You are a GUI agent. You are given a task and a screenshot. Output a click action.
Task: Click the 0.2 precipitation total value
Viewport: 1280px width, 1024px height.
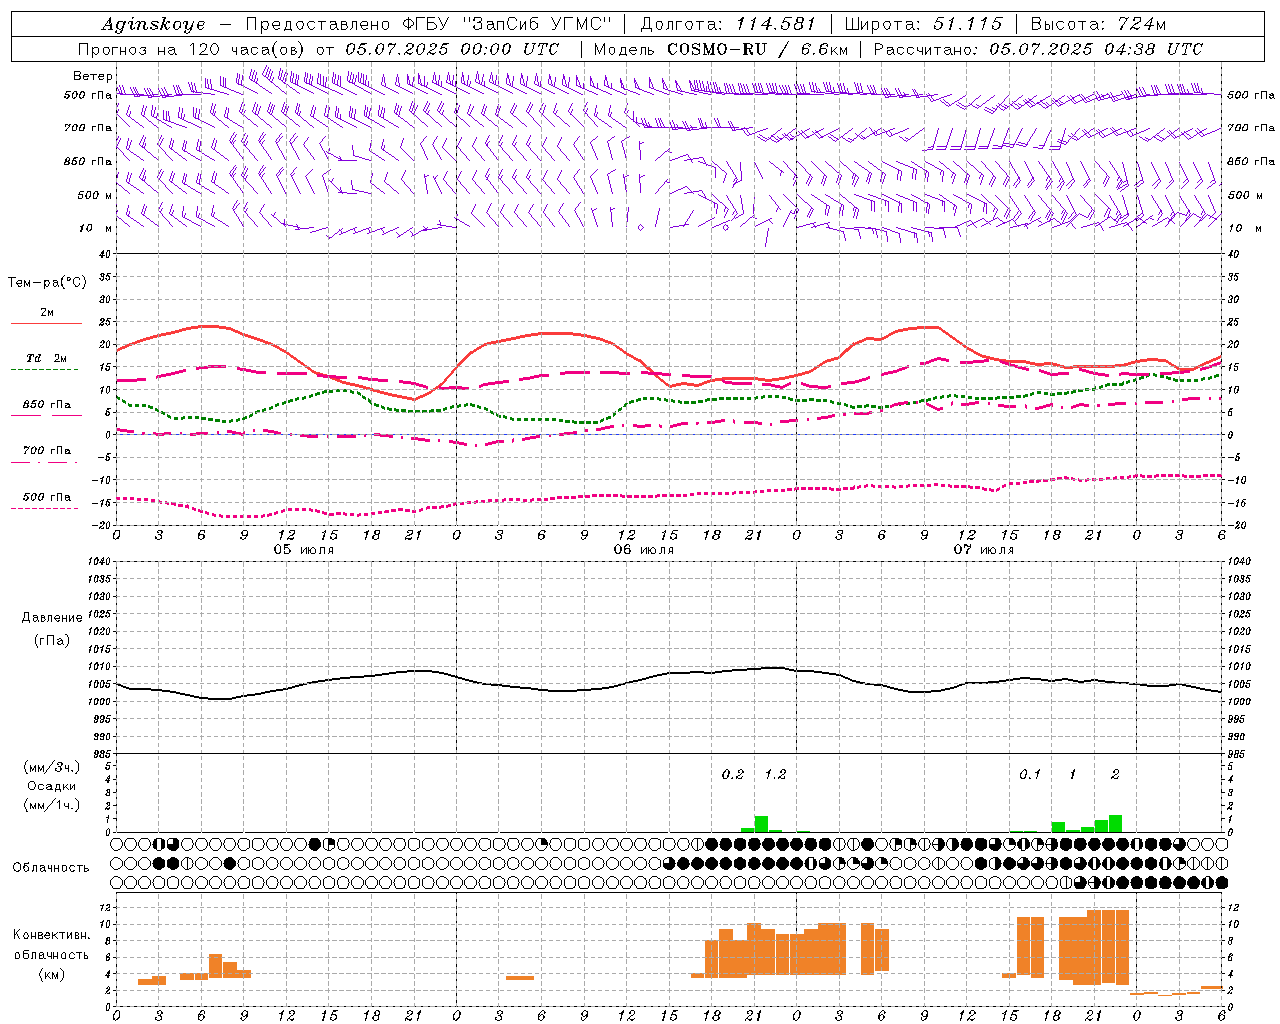[733, 774]
